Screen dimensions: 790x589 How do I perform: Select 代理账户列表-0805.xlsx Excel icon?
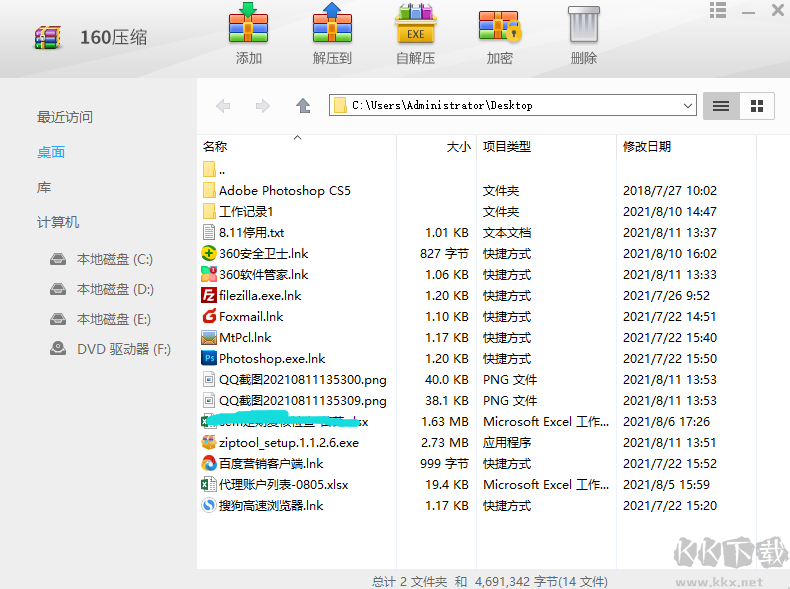point(209,485)
